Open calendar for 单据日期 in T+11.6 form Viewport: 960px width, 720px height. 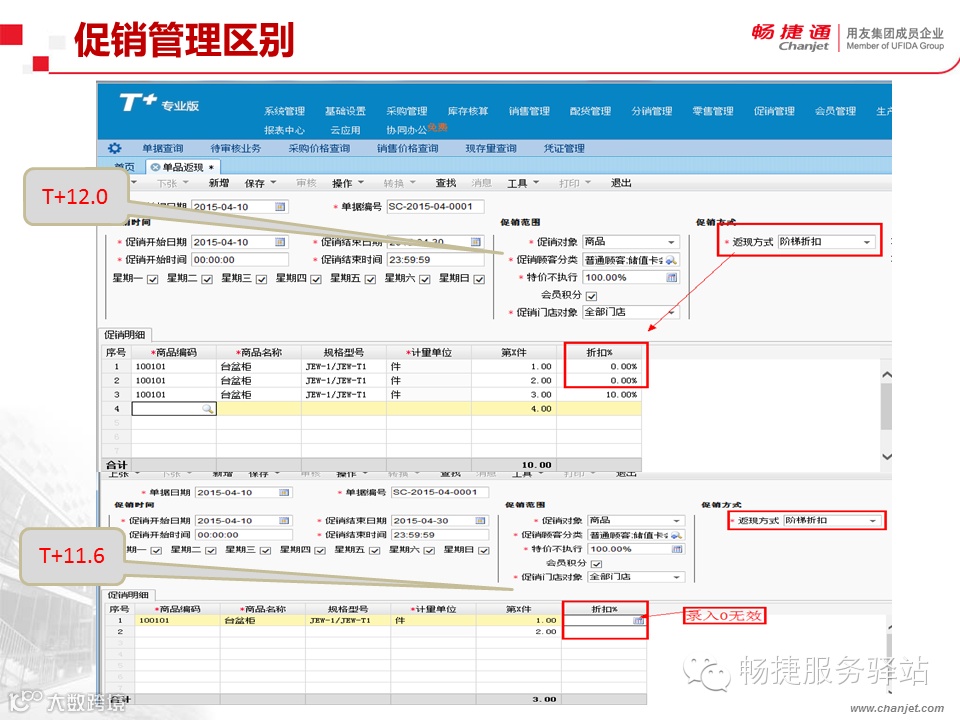(x=284, y=492)
